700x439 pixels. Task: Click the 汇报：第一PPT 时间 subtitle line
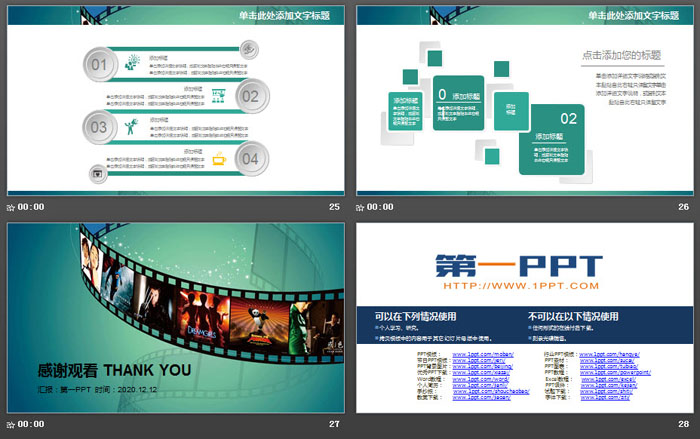tap(97, 389)
